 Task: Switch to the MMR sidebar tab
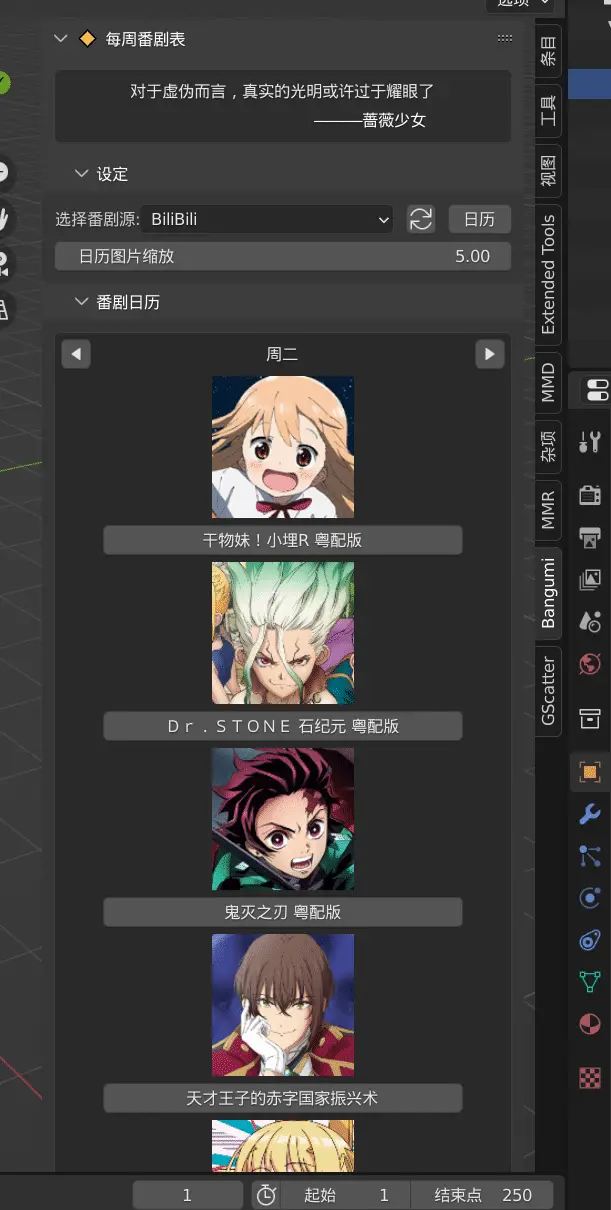(x=548, y=510)
